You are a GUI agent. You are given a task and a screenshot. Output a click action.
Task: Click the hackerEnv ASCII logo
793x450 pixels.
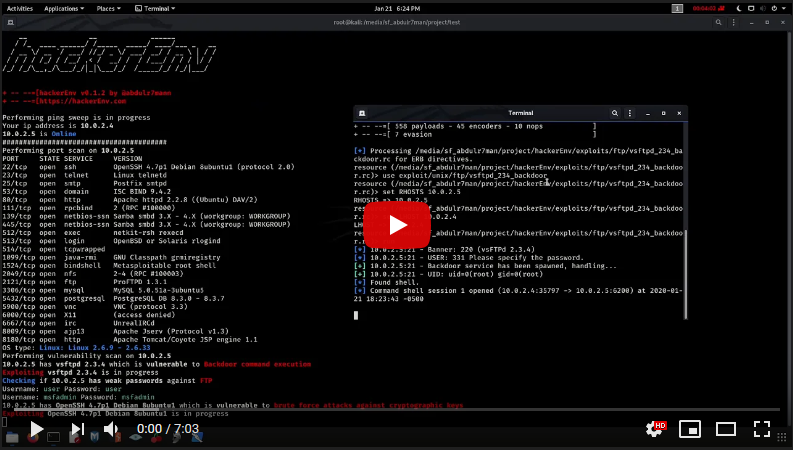pos(110,55)
